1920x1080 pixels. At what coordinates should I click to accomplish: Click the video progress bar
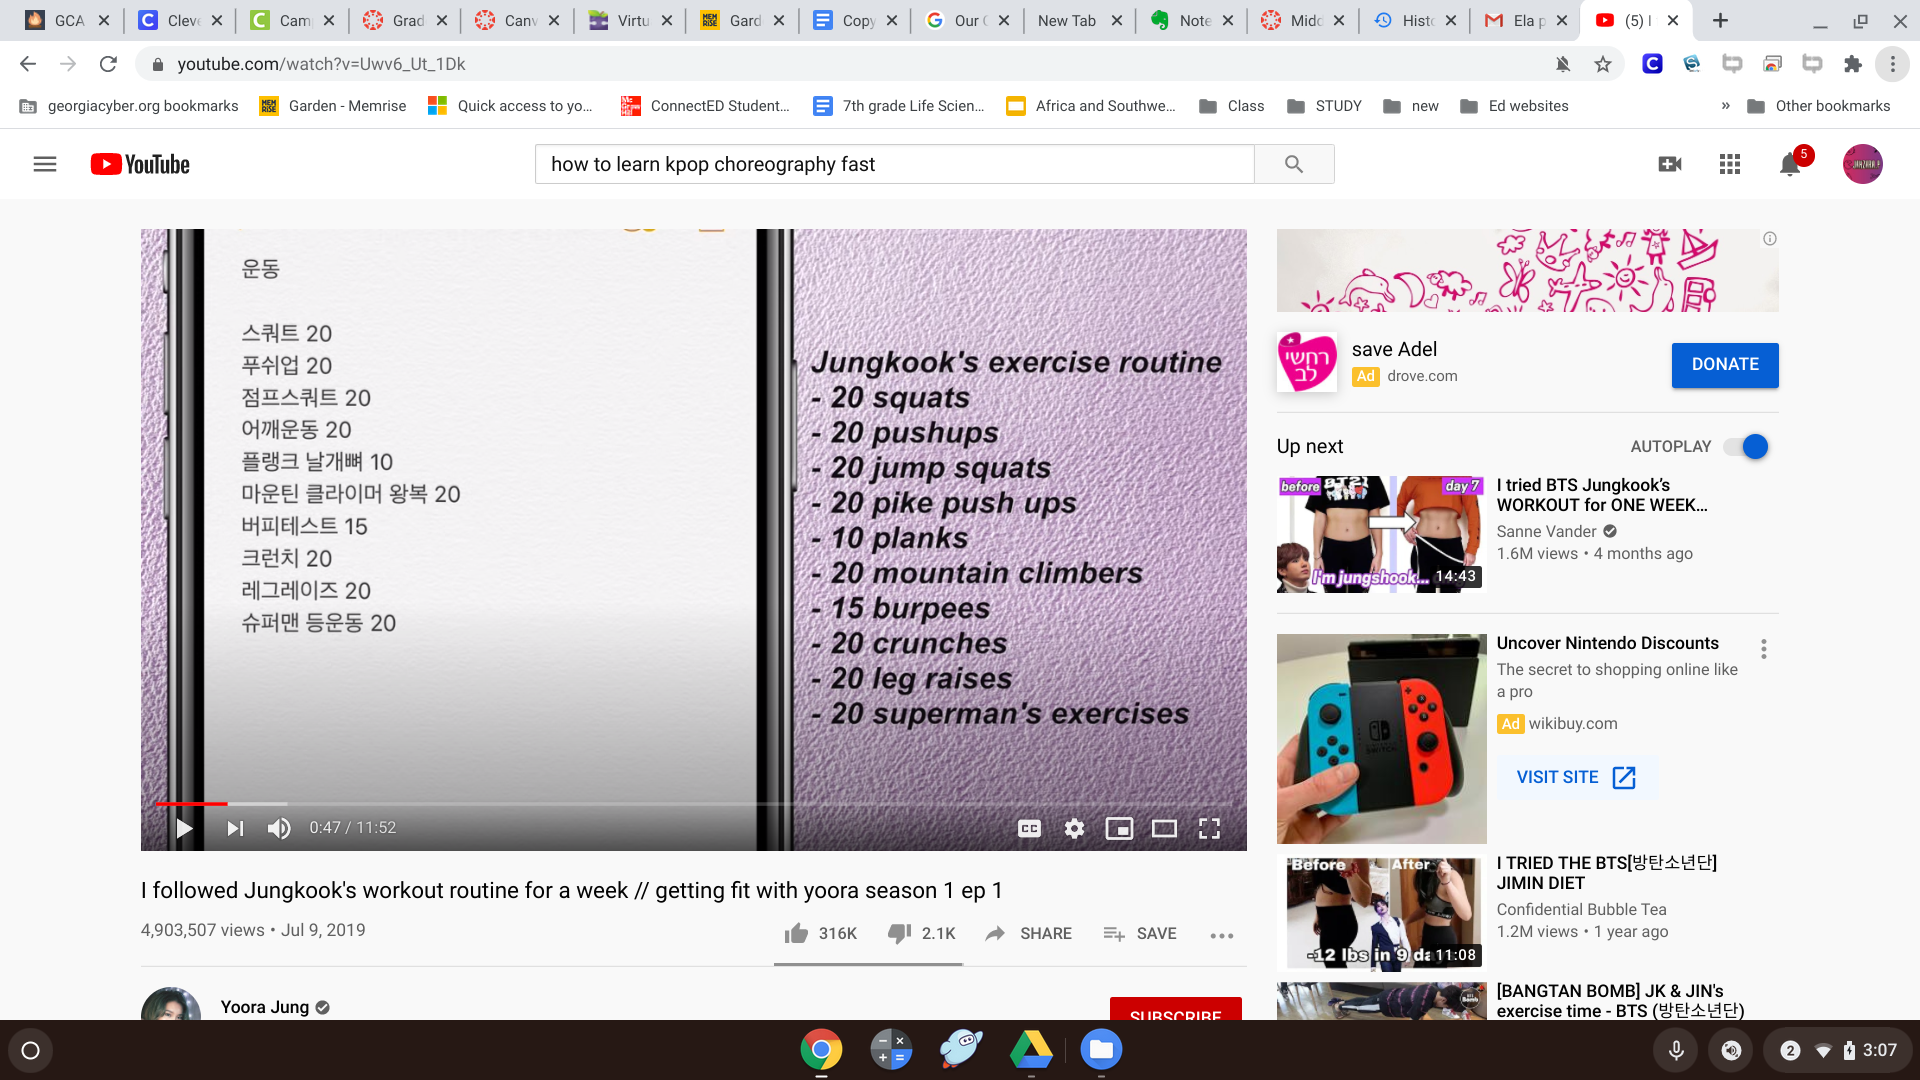coord(694,803)
